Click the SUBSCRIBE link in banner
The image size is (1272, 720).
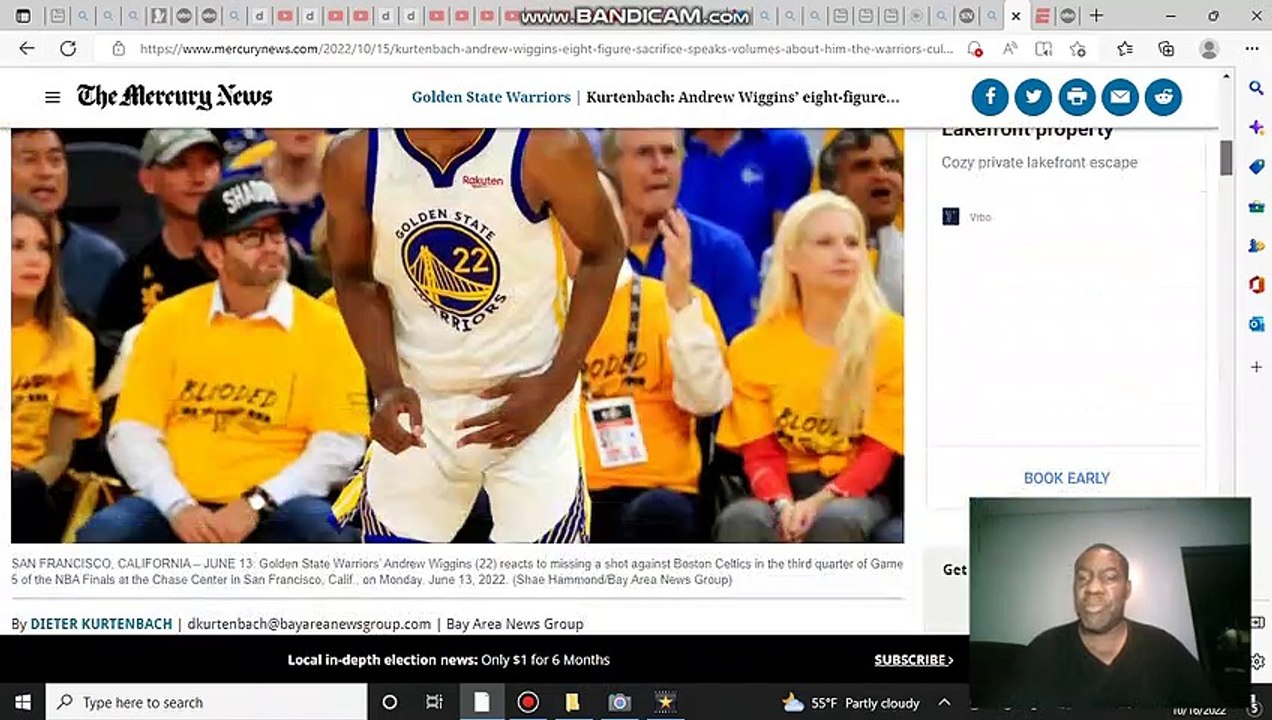914,660
